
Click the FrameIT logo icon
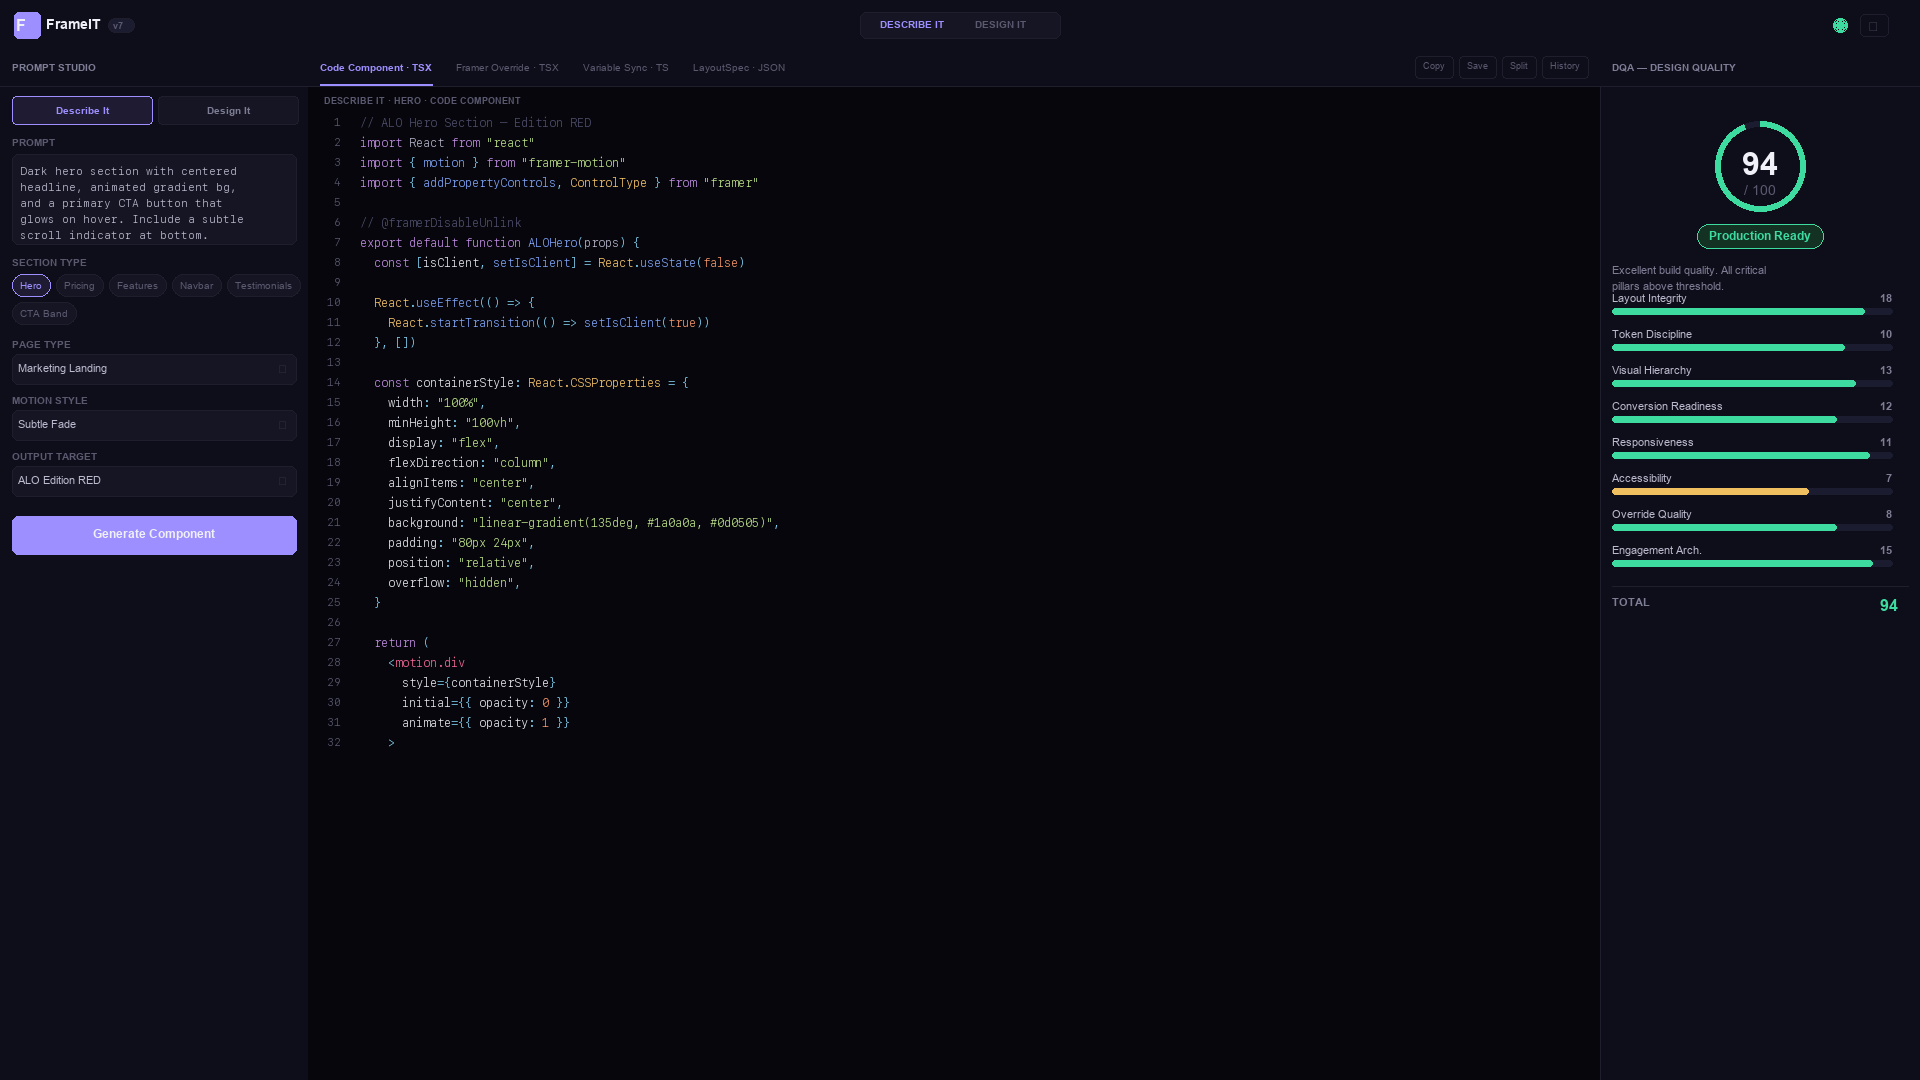pos(27,25)
